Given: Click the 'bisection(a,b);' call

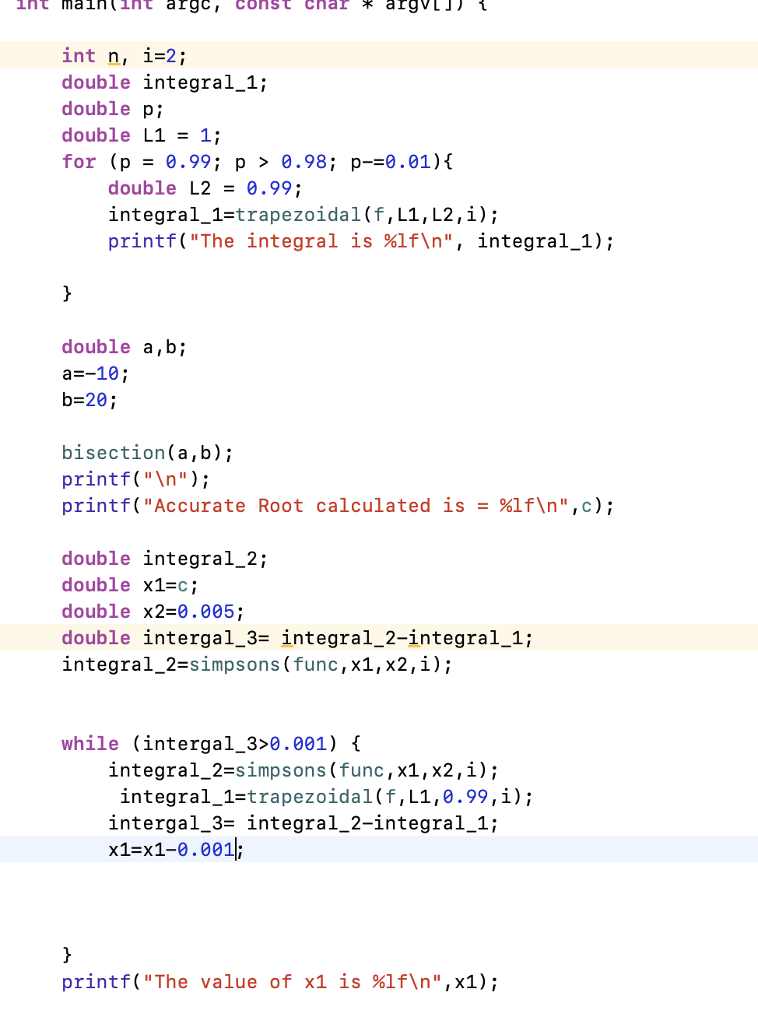Looking at the screenshot, I should point(148,453).
